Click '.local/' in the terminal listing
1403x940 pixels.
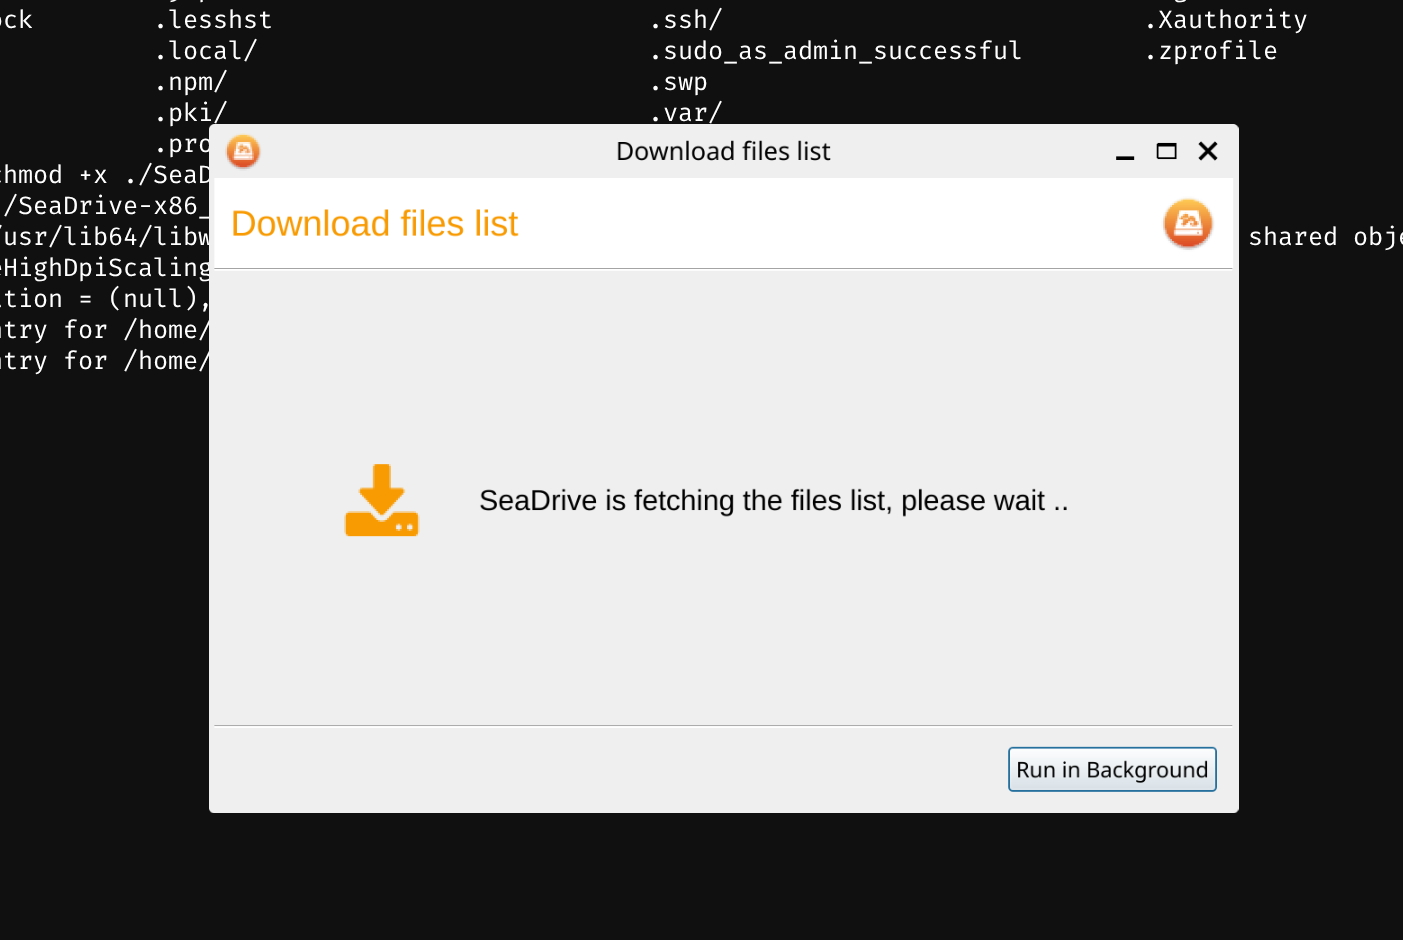coord(206,50)
